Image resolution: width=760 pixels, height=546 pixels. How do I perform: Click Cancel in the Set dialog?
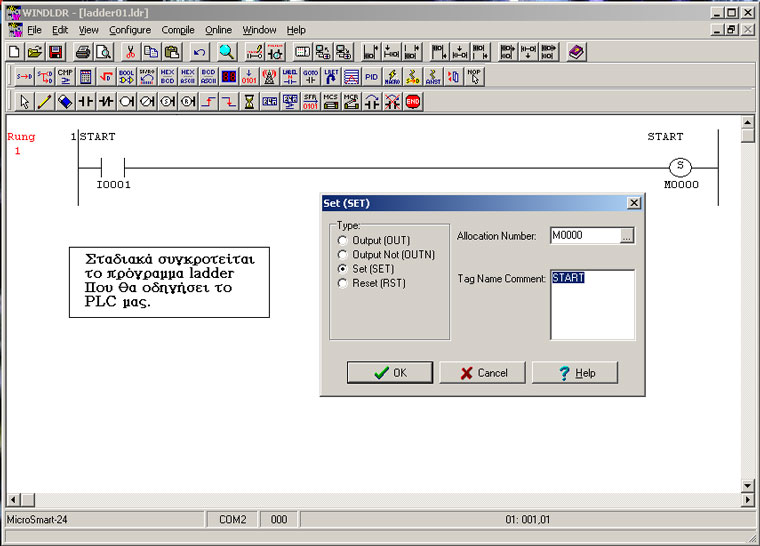point(482,372)
